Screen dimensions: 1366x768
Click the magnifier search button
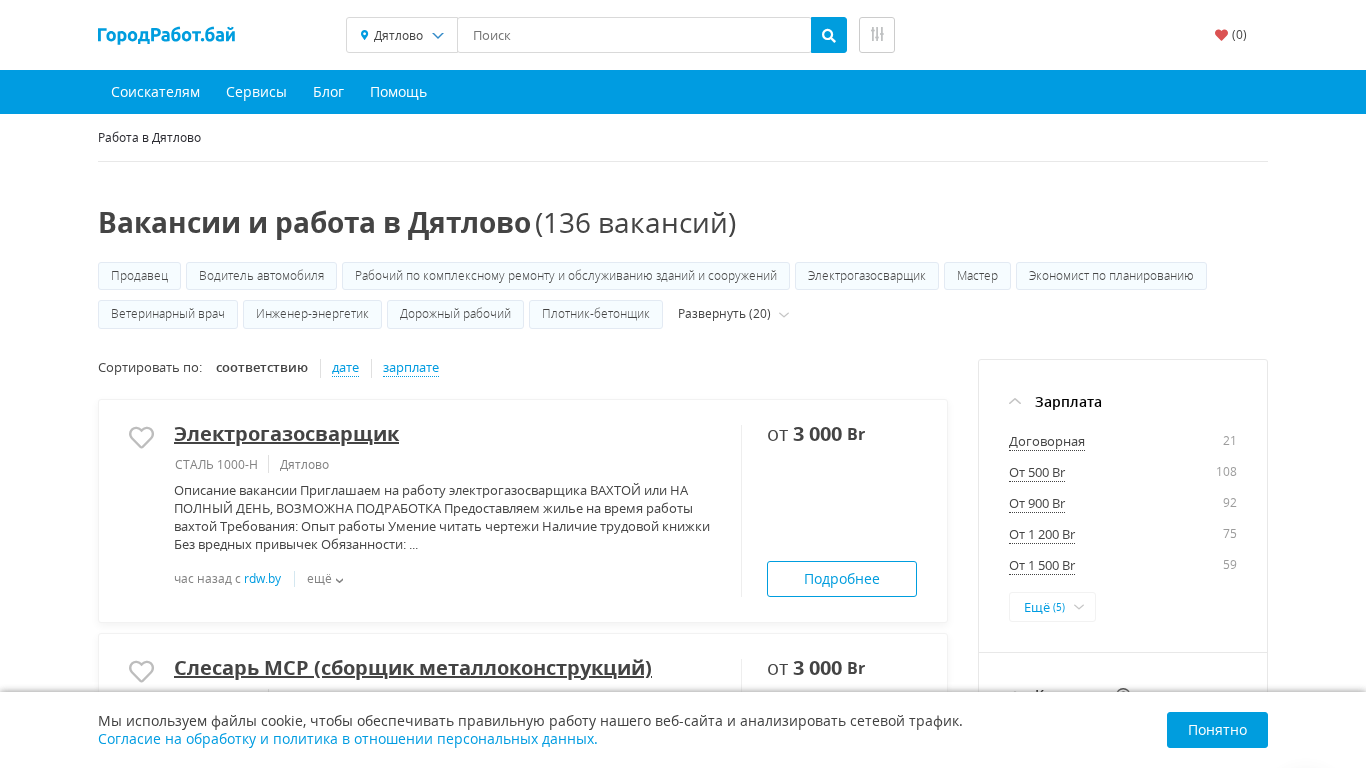coord(828,35)
